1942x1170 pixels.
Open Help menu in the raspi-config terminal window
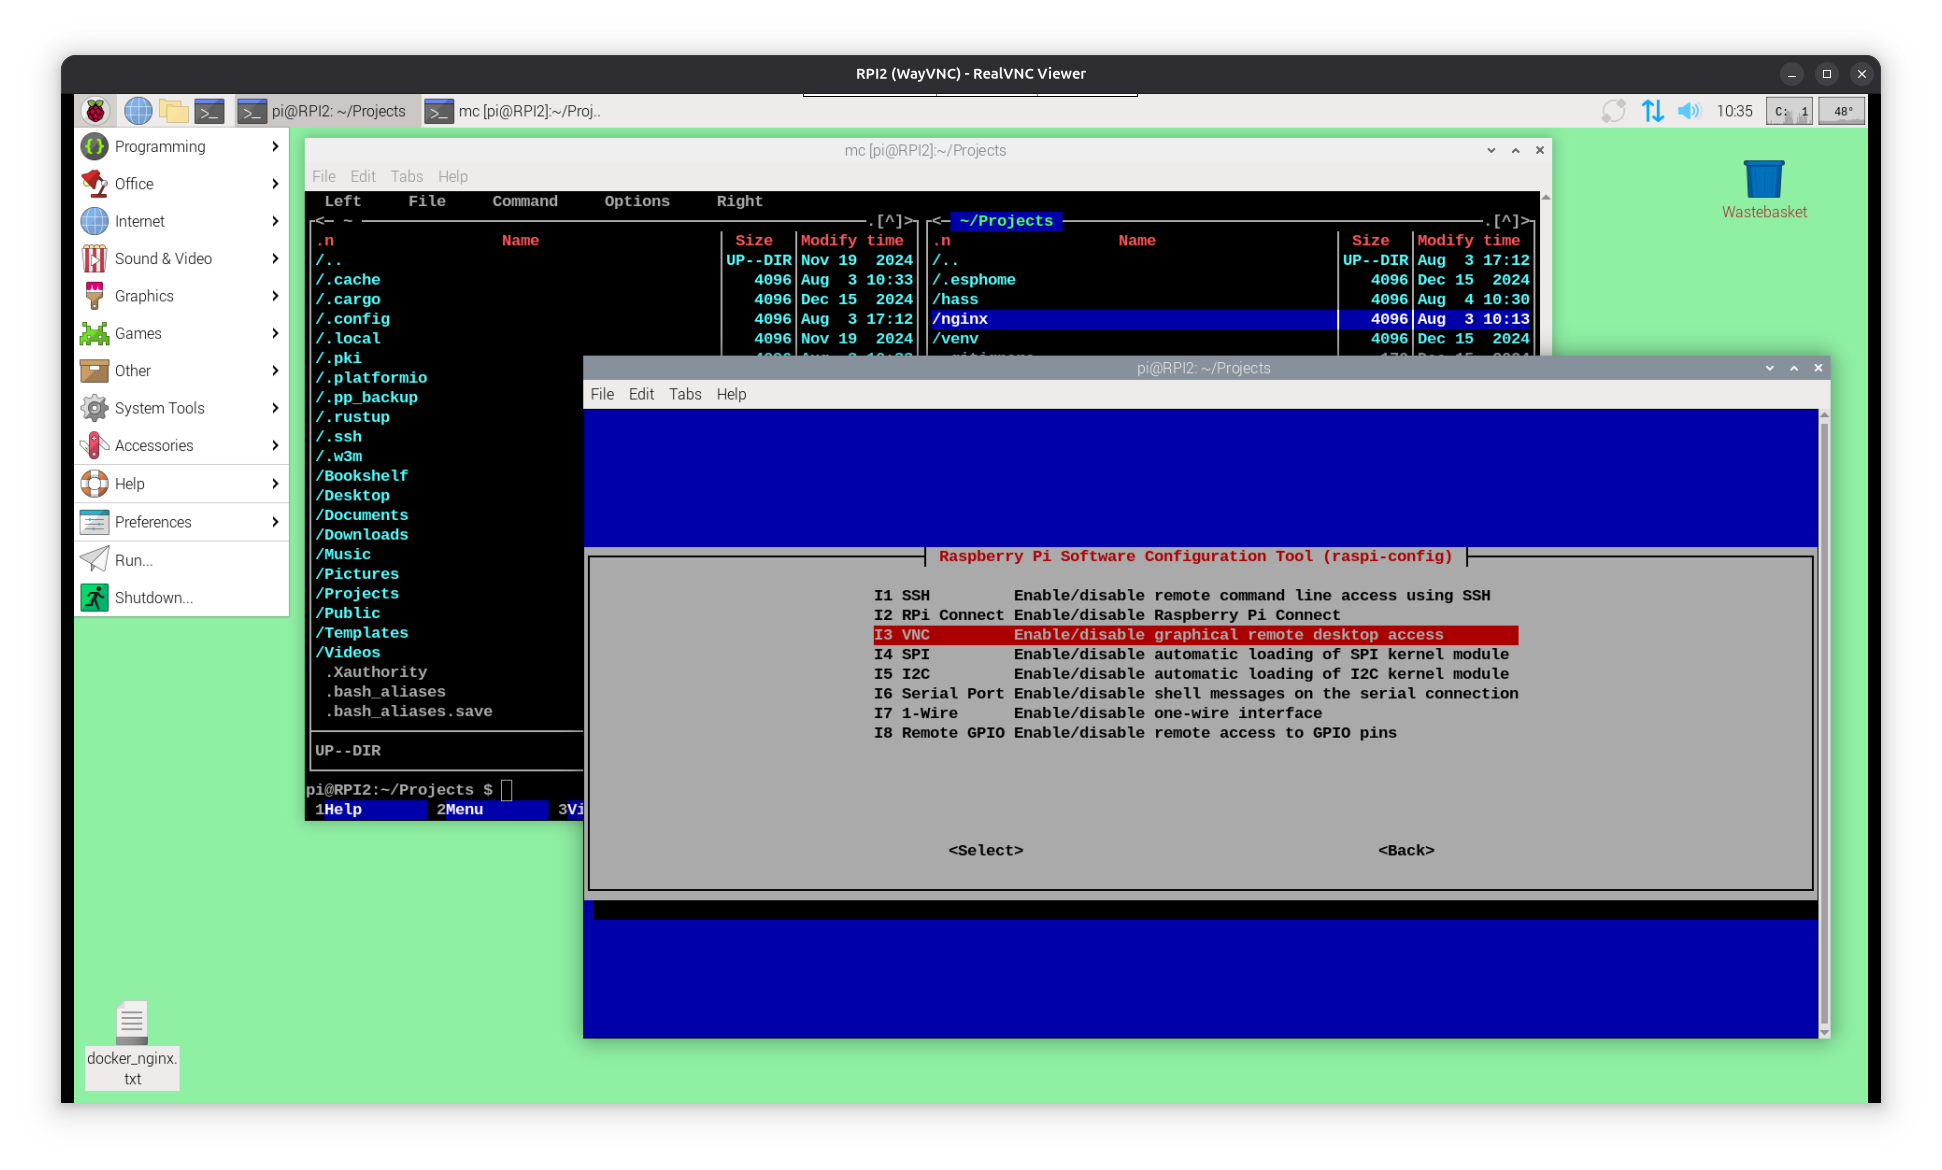pos(731,394)
